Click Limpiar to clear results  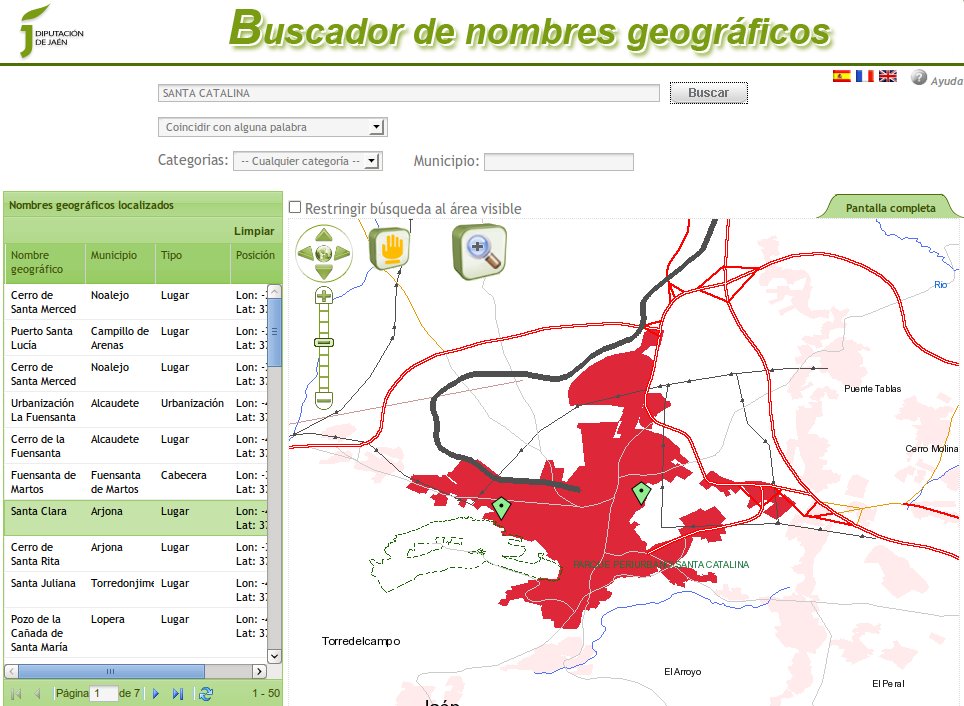(254, 231)
